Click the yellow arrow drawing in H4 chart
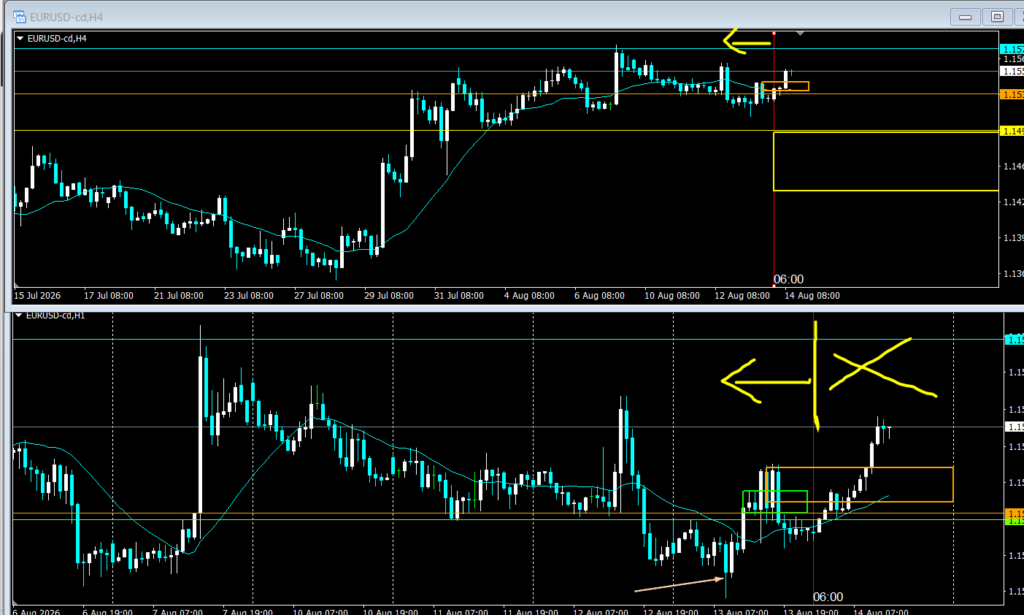 747,41
